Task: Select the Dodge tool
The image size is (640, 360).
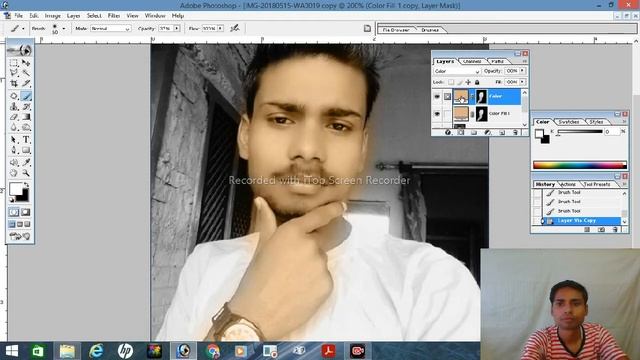Action: pos(26,127)
